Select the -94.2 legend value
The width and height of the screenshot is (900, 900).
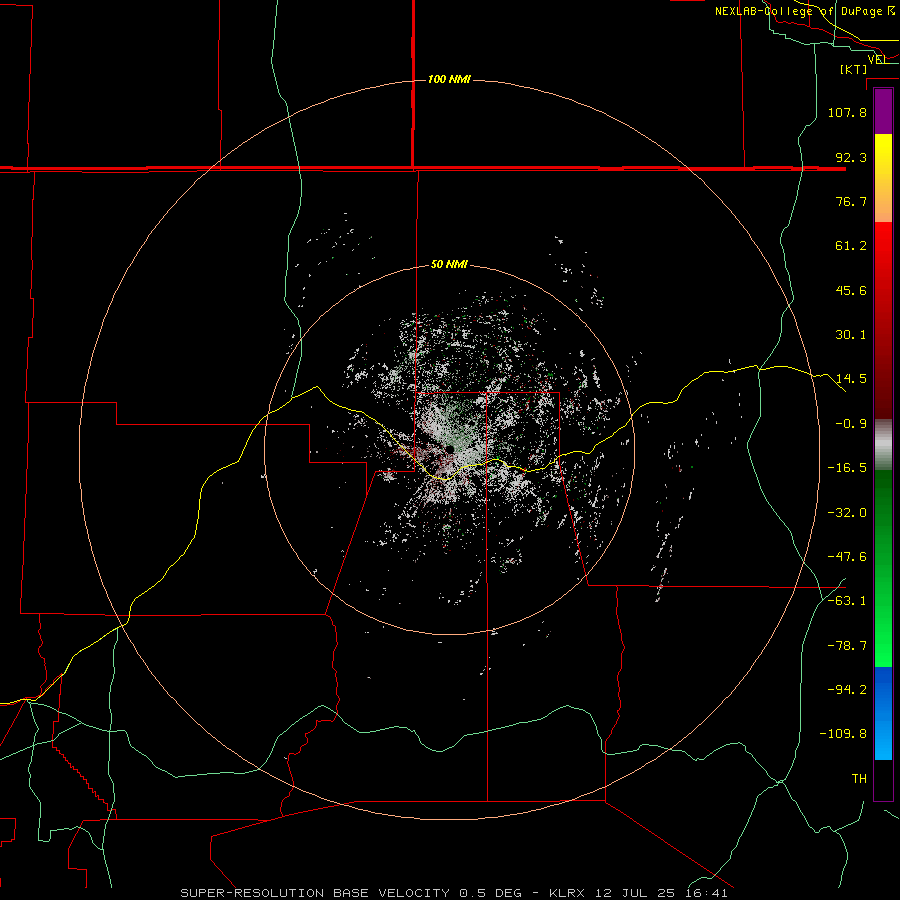tap(847, 690)
